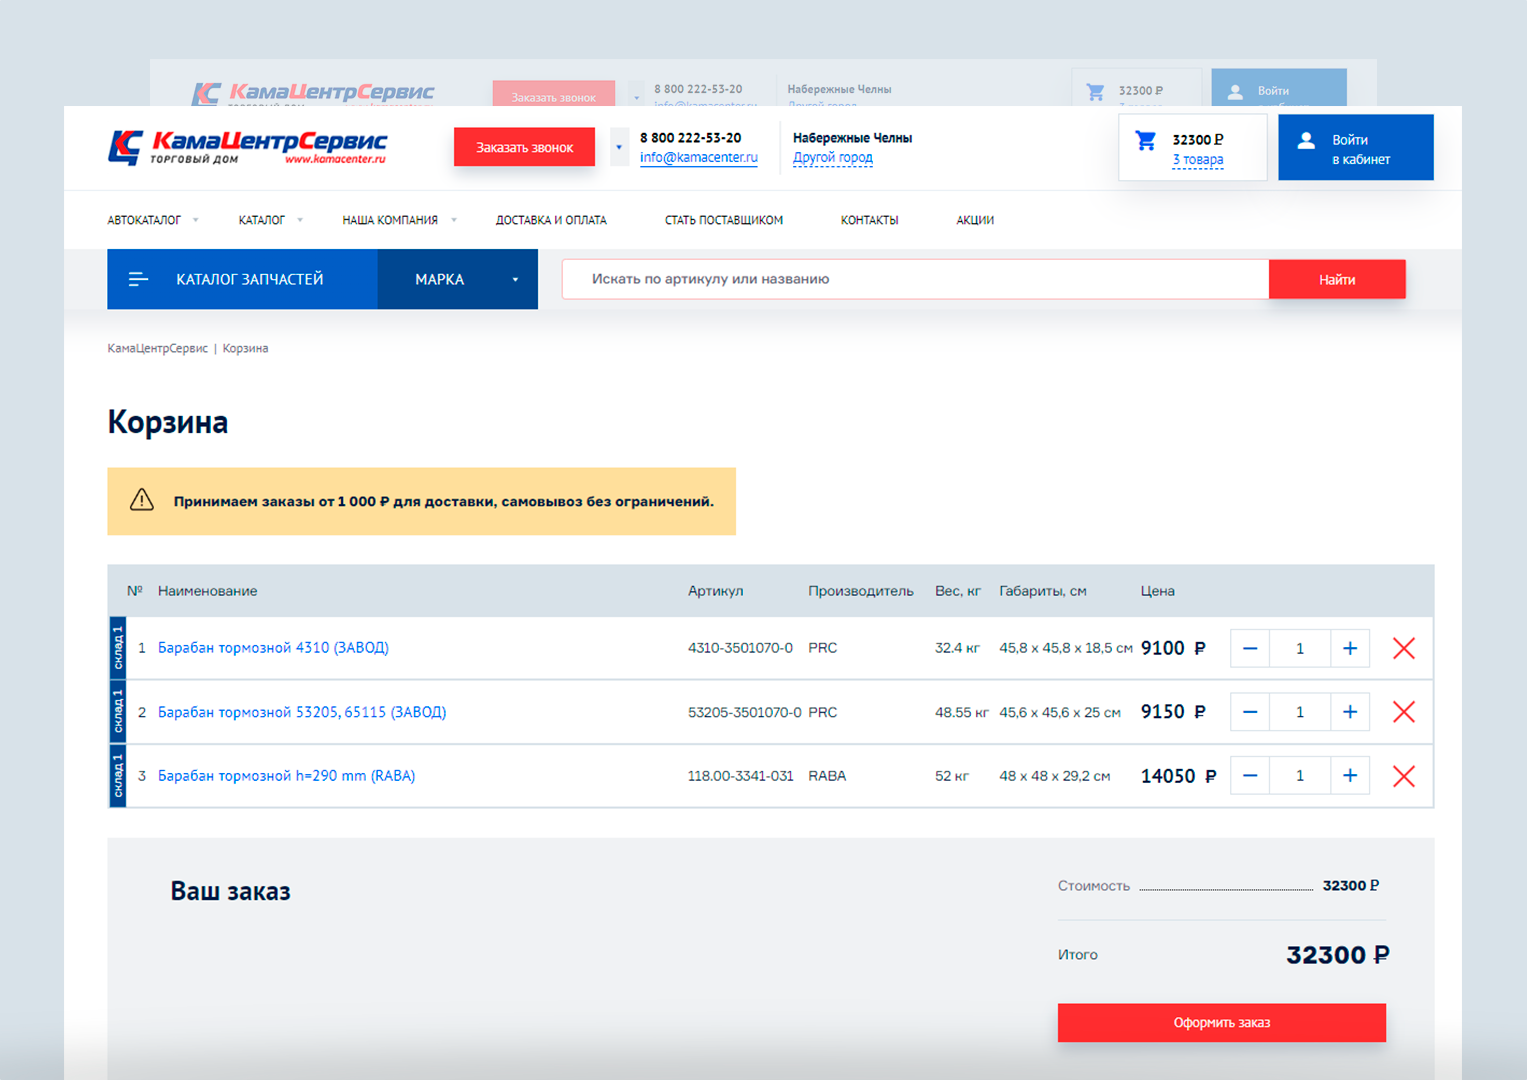Click the shopping cart icon in header
Viewport: 1527px width, 1080px height.
pos(1146,141)
